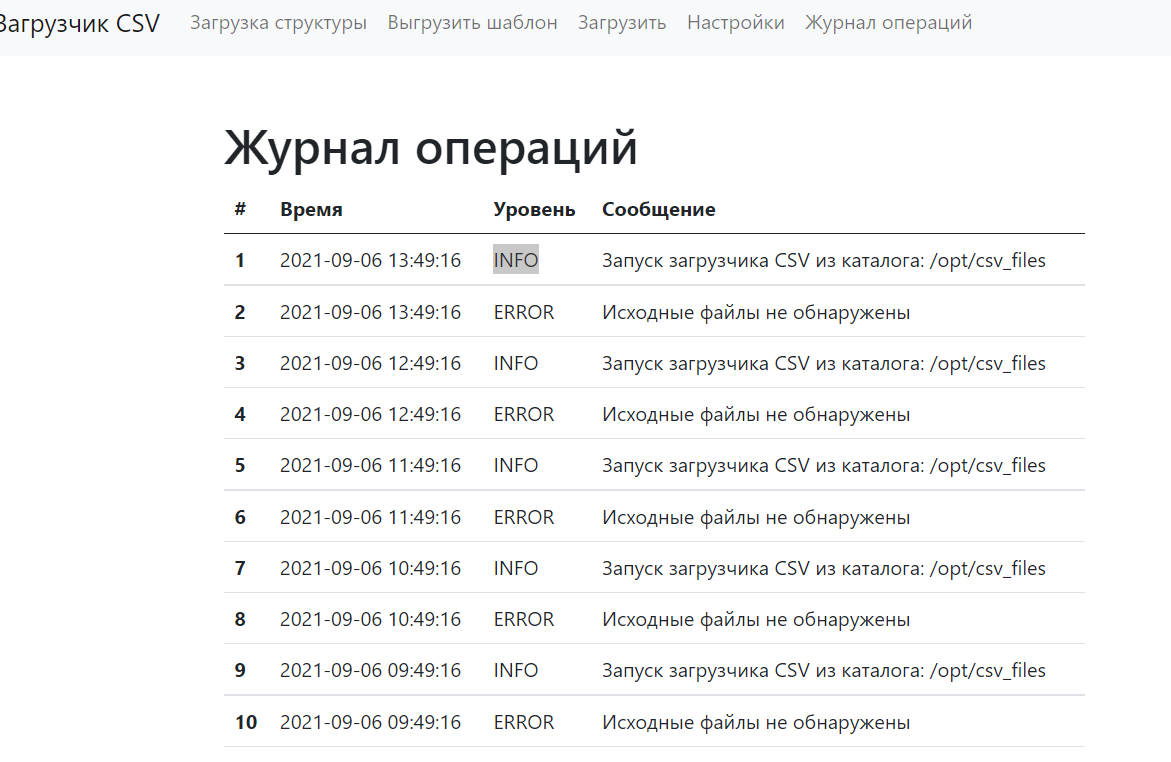The image size is (1171, 762).
Task: Click the Сообщение column header
Action: [x=658, y=209]
